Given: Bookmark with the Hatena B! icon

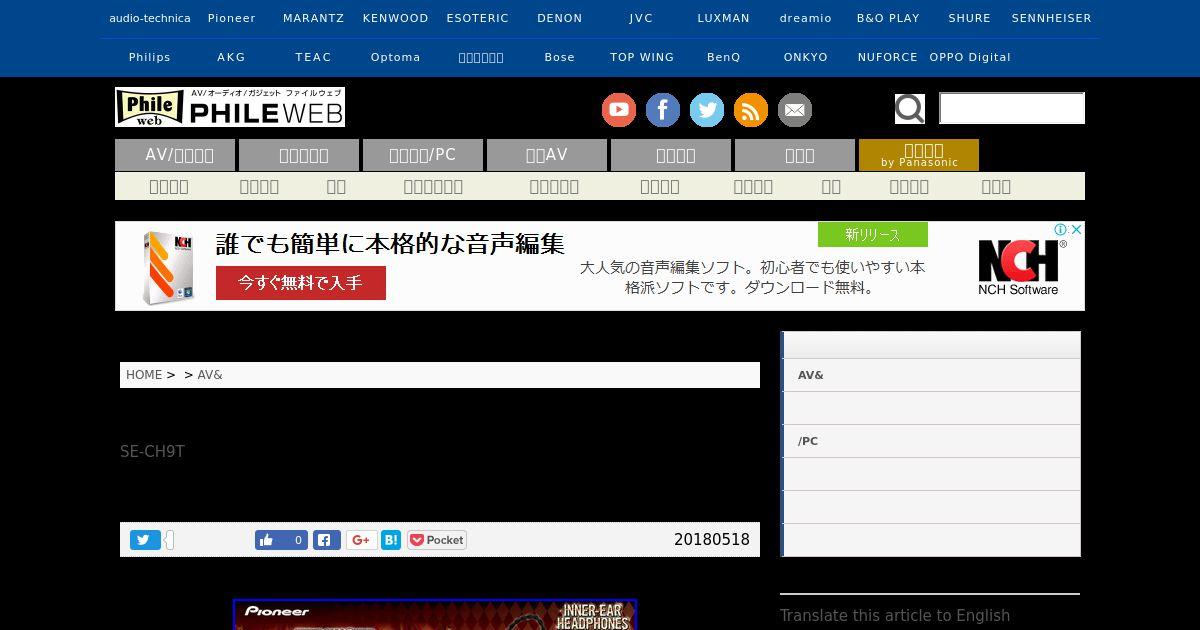Looking at the screenshot, I should [x=391, y=540].
